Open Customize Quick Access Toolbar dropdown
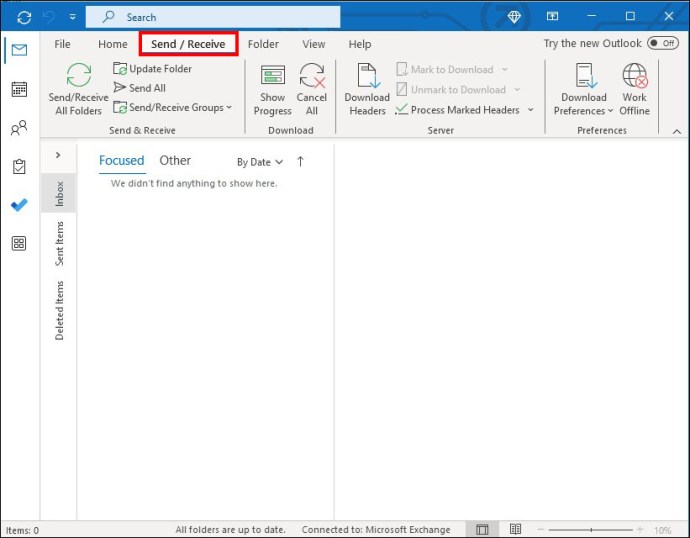The height and width of the screenshot is (538, 690). [73, 17]
